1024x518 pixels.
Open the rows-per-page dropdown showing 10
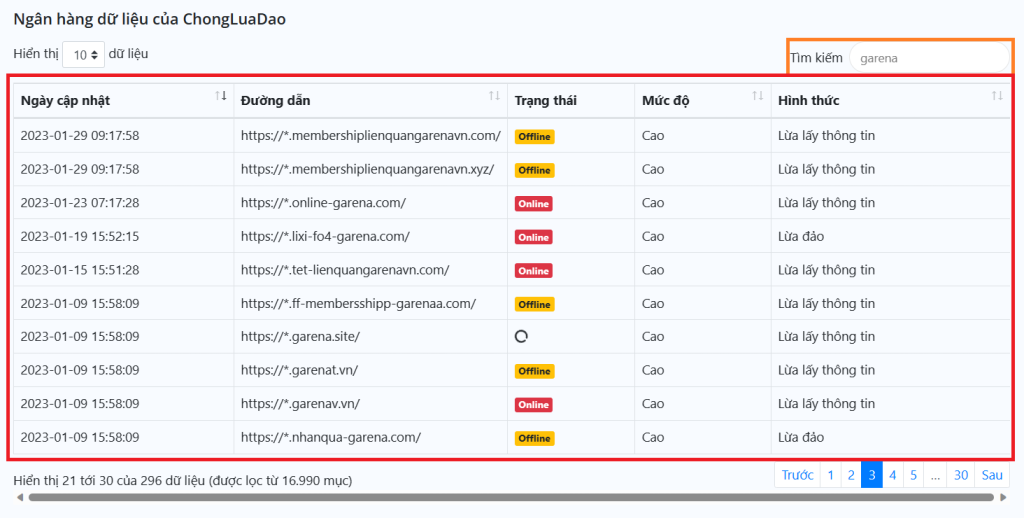83,55
